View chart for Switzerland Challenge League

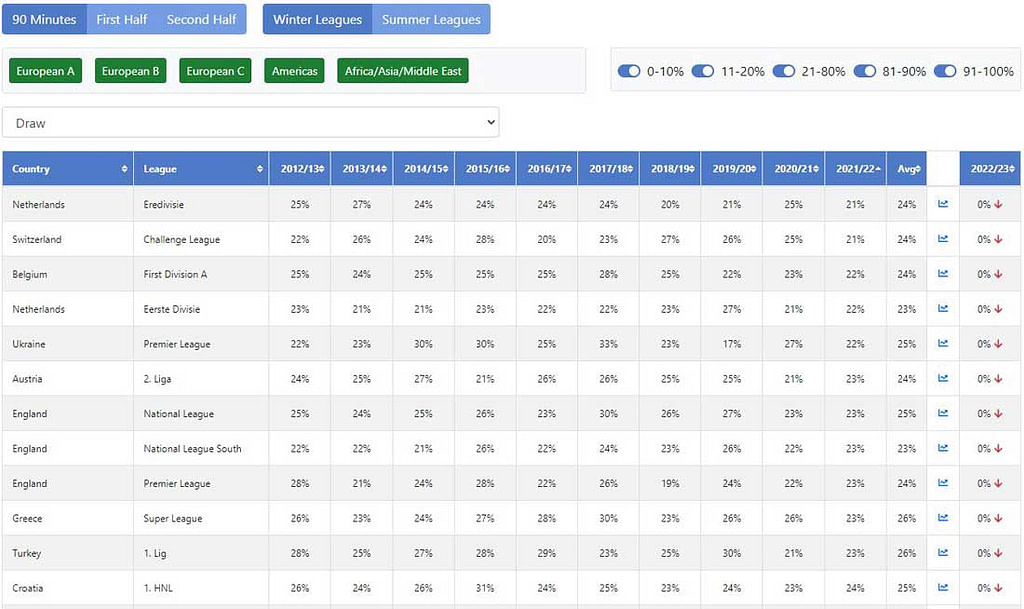pos(941,239)
